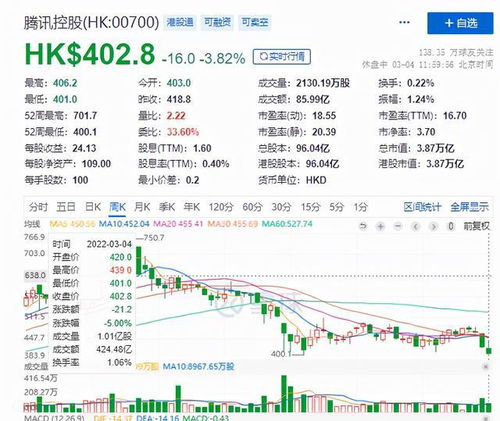Screen dimensions: 500x421
Task: Click the 52周最高 701.7 value
Action: click(x=85, y=116)
